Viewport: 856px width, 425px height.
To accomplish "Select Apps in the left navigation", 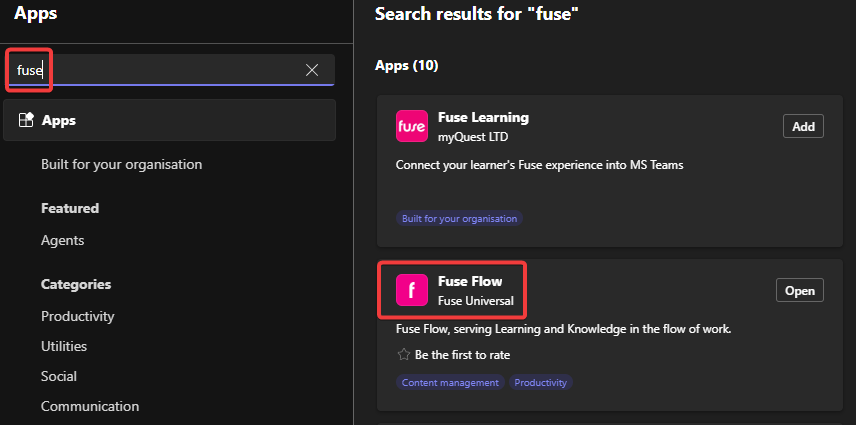I will [x=59, y=120].
